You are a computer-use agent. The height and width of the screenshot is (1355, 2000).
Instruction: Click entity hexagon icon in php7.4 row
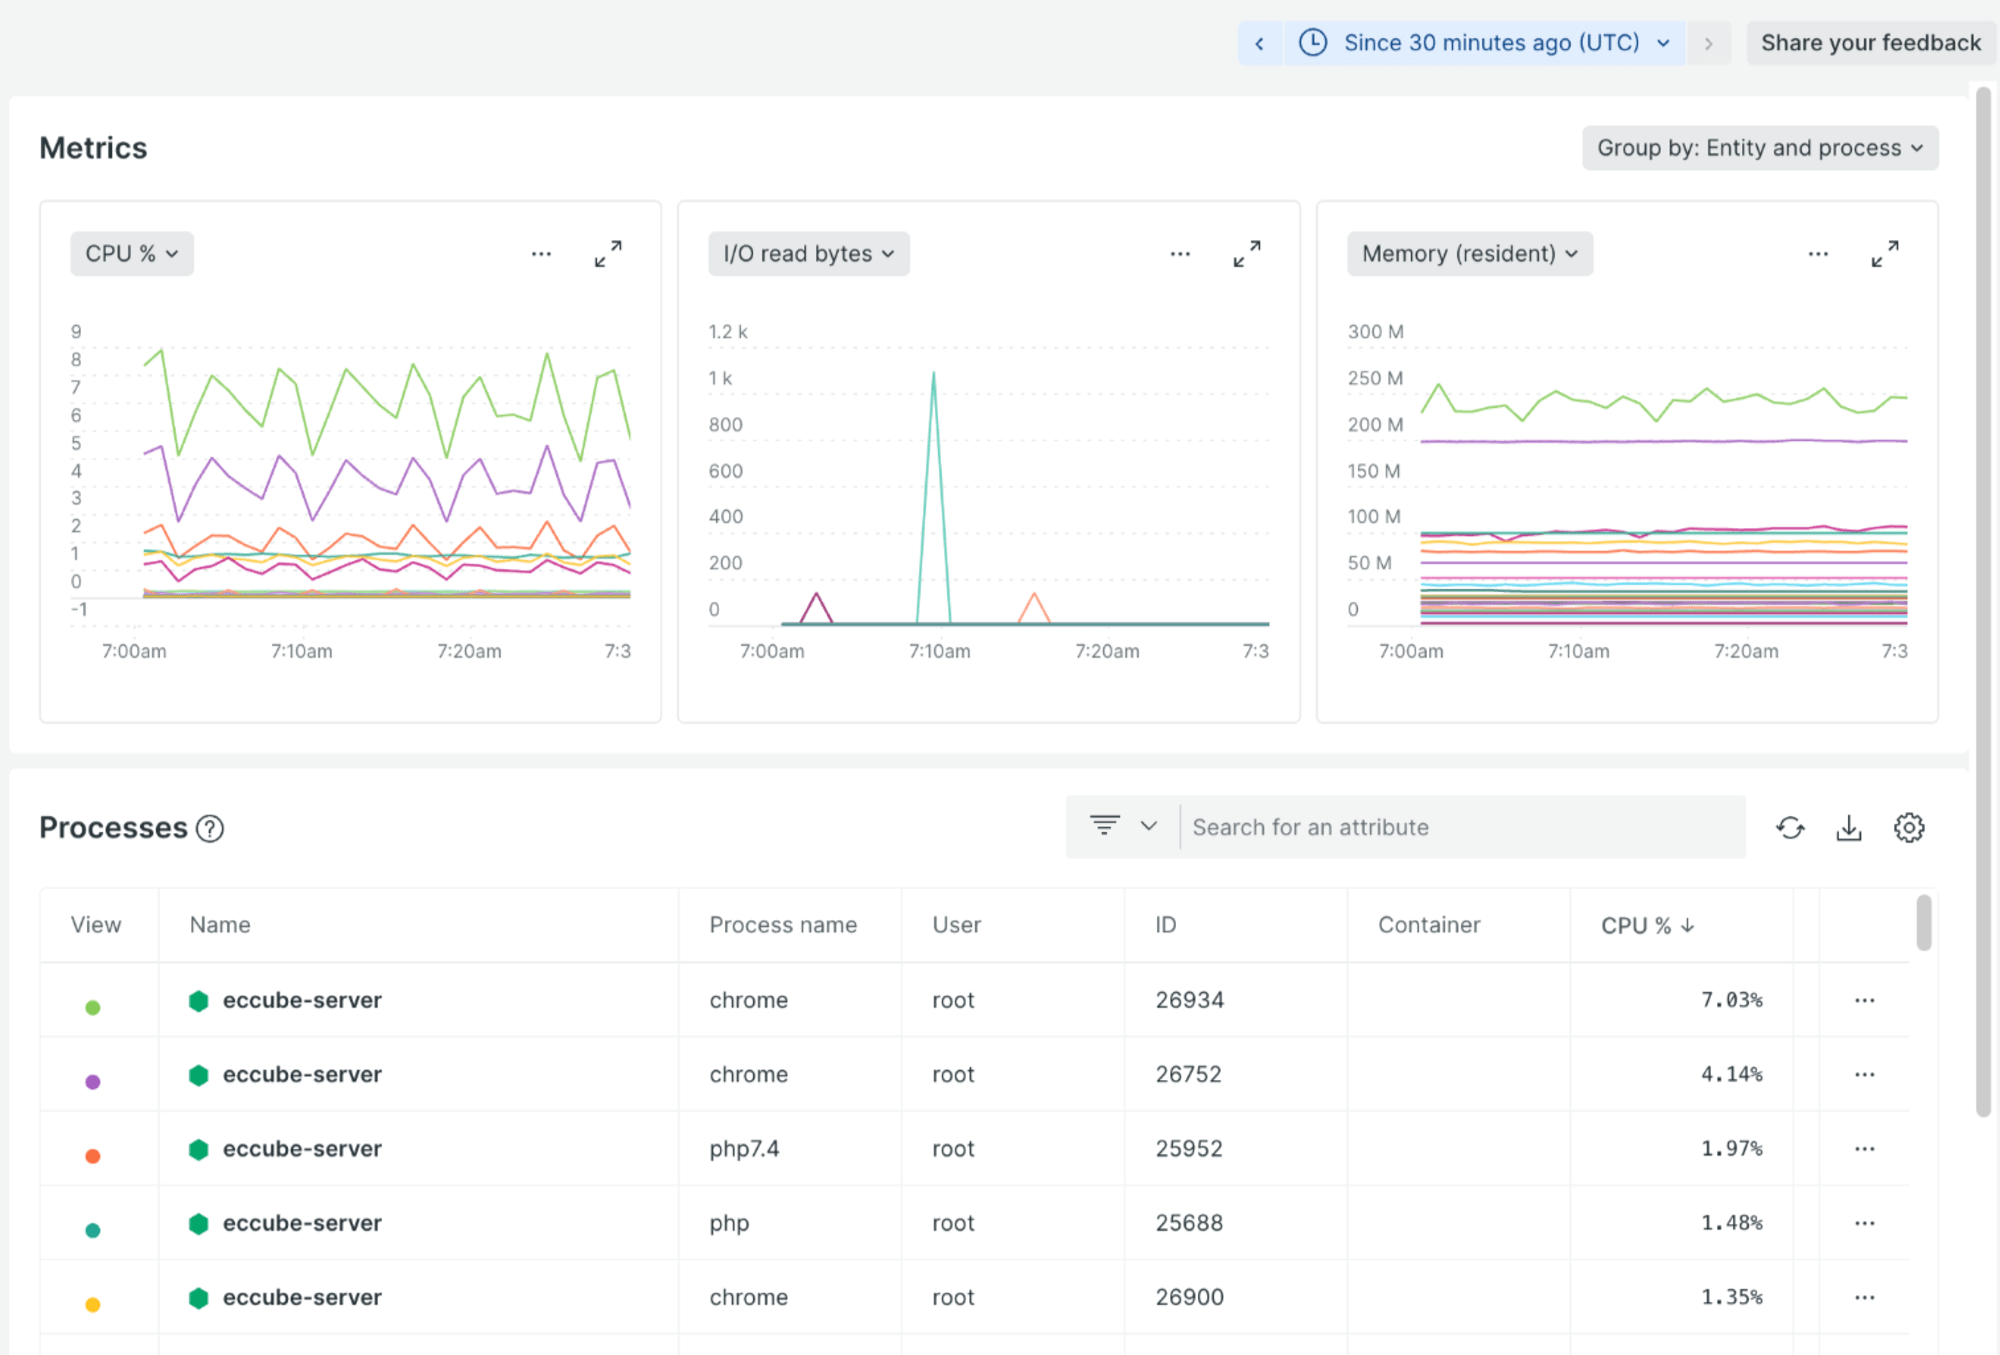tap(199, 1150)
